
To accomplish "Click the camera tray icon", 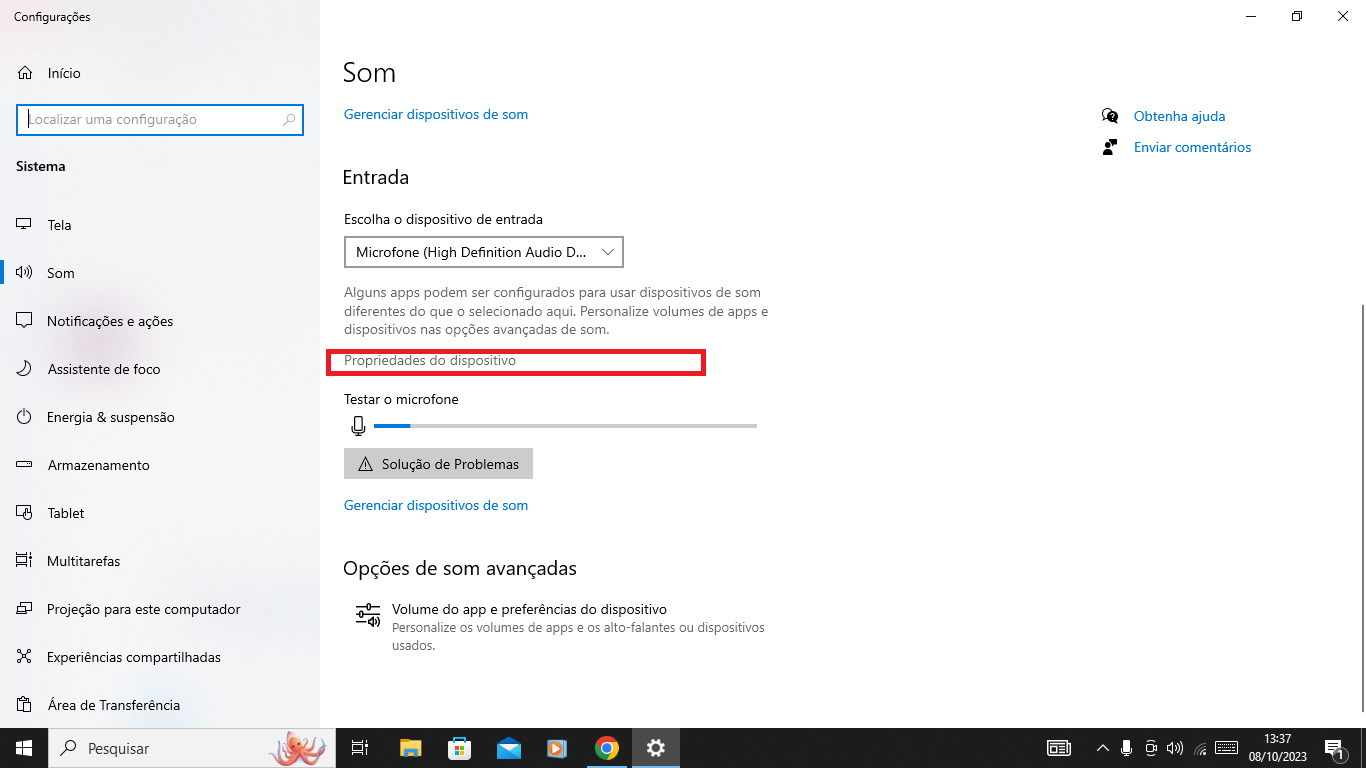I will tap(1151, 748).
